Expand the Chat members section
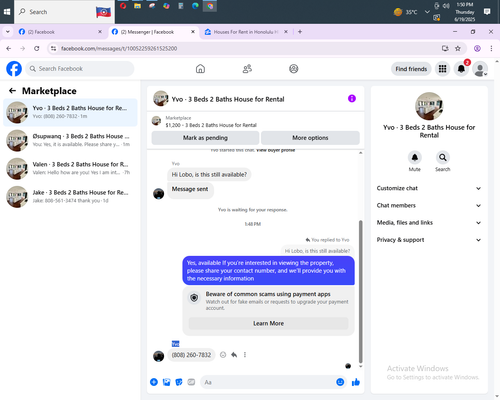 pyautogui.click(x=429, y=205)
